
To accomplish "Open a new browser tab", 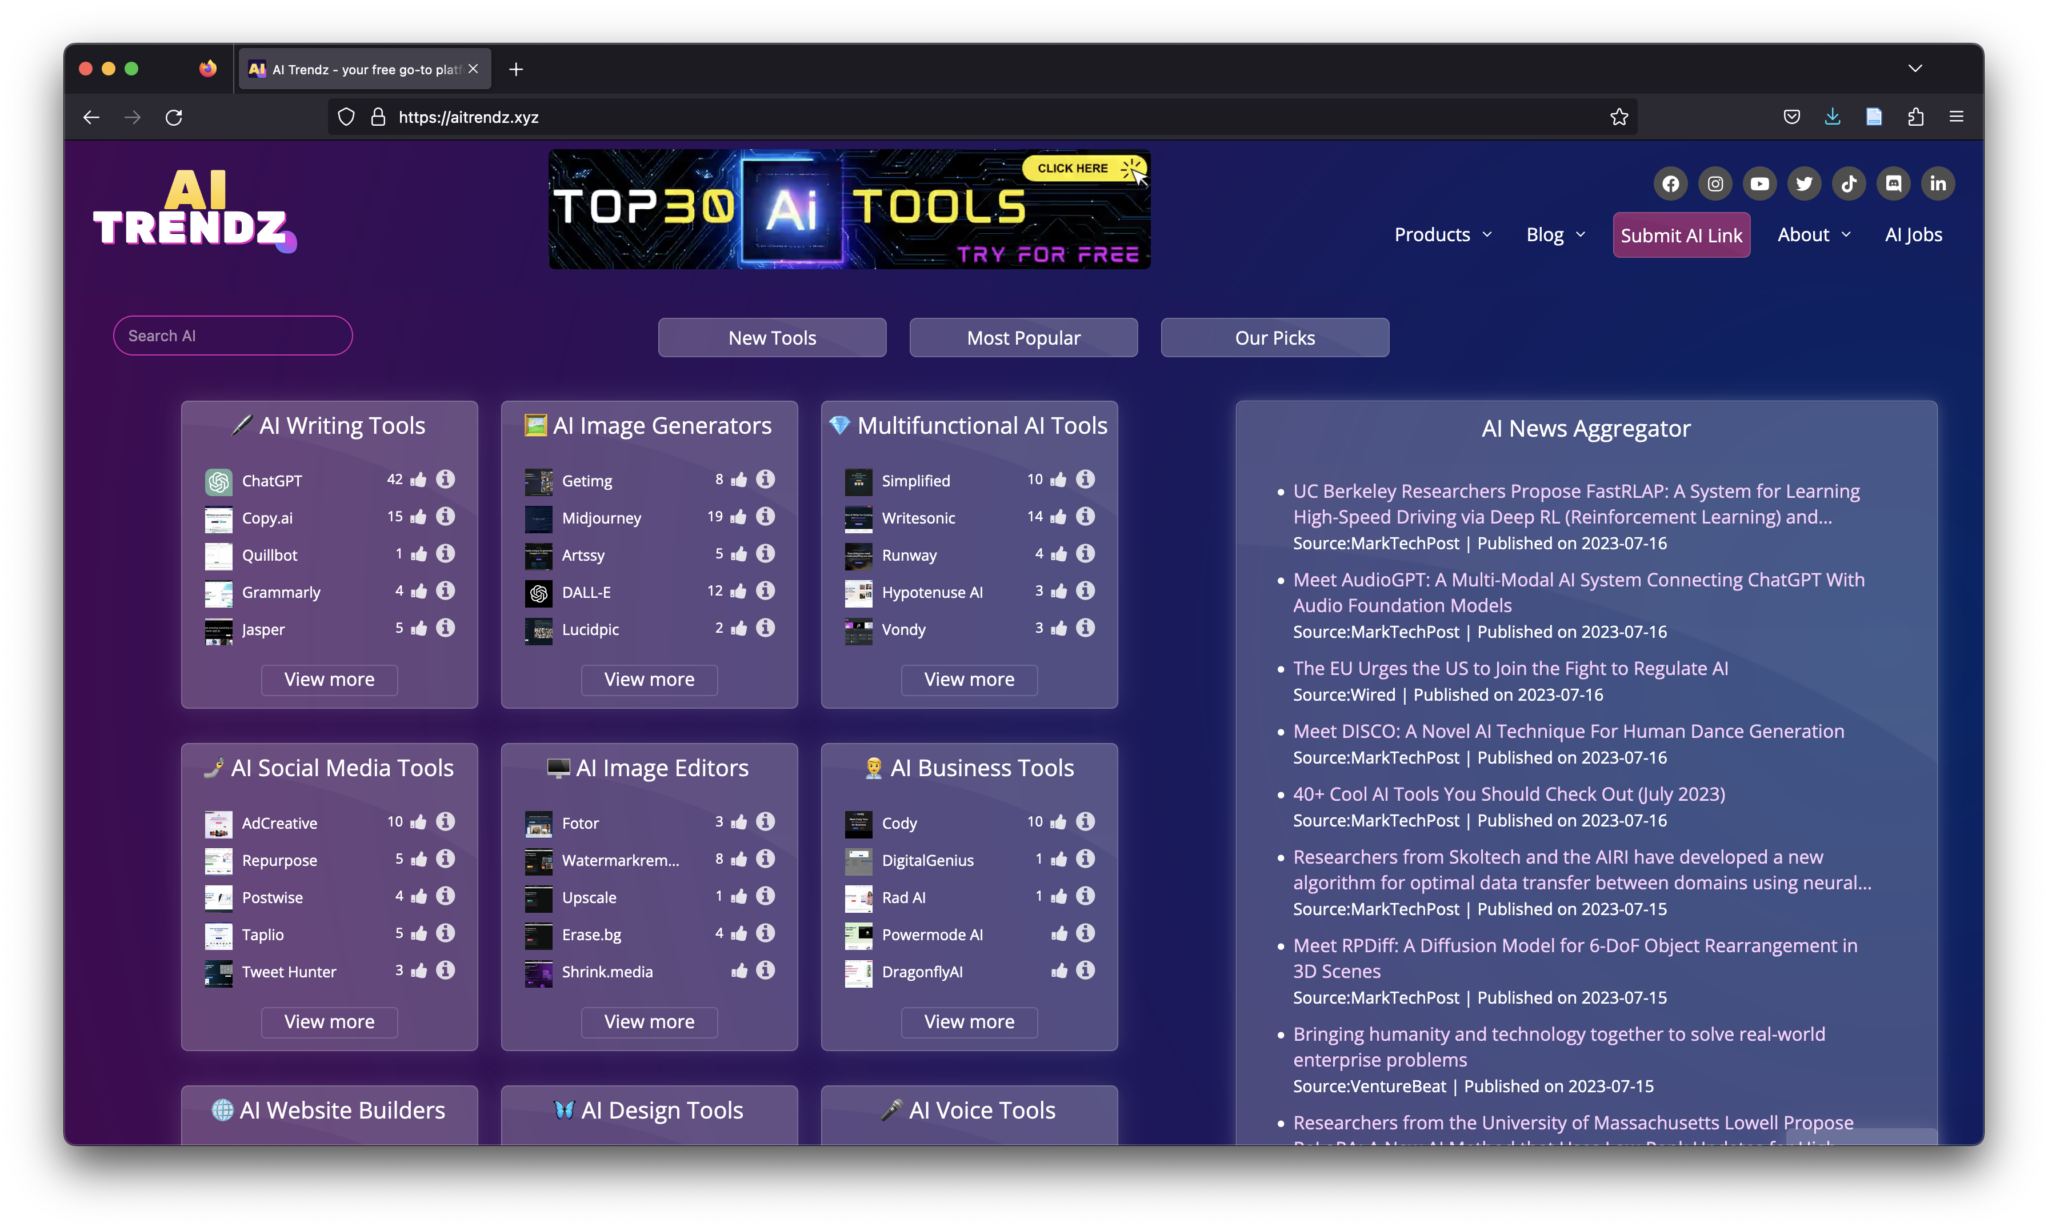I will pos(516,69).
